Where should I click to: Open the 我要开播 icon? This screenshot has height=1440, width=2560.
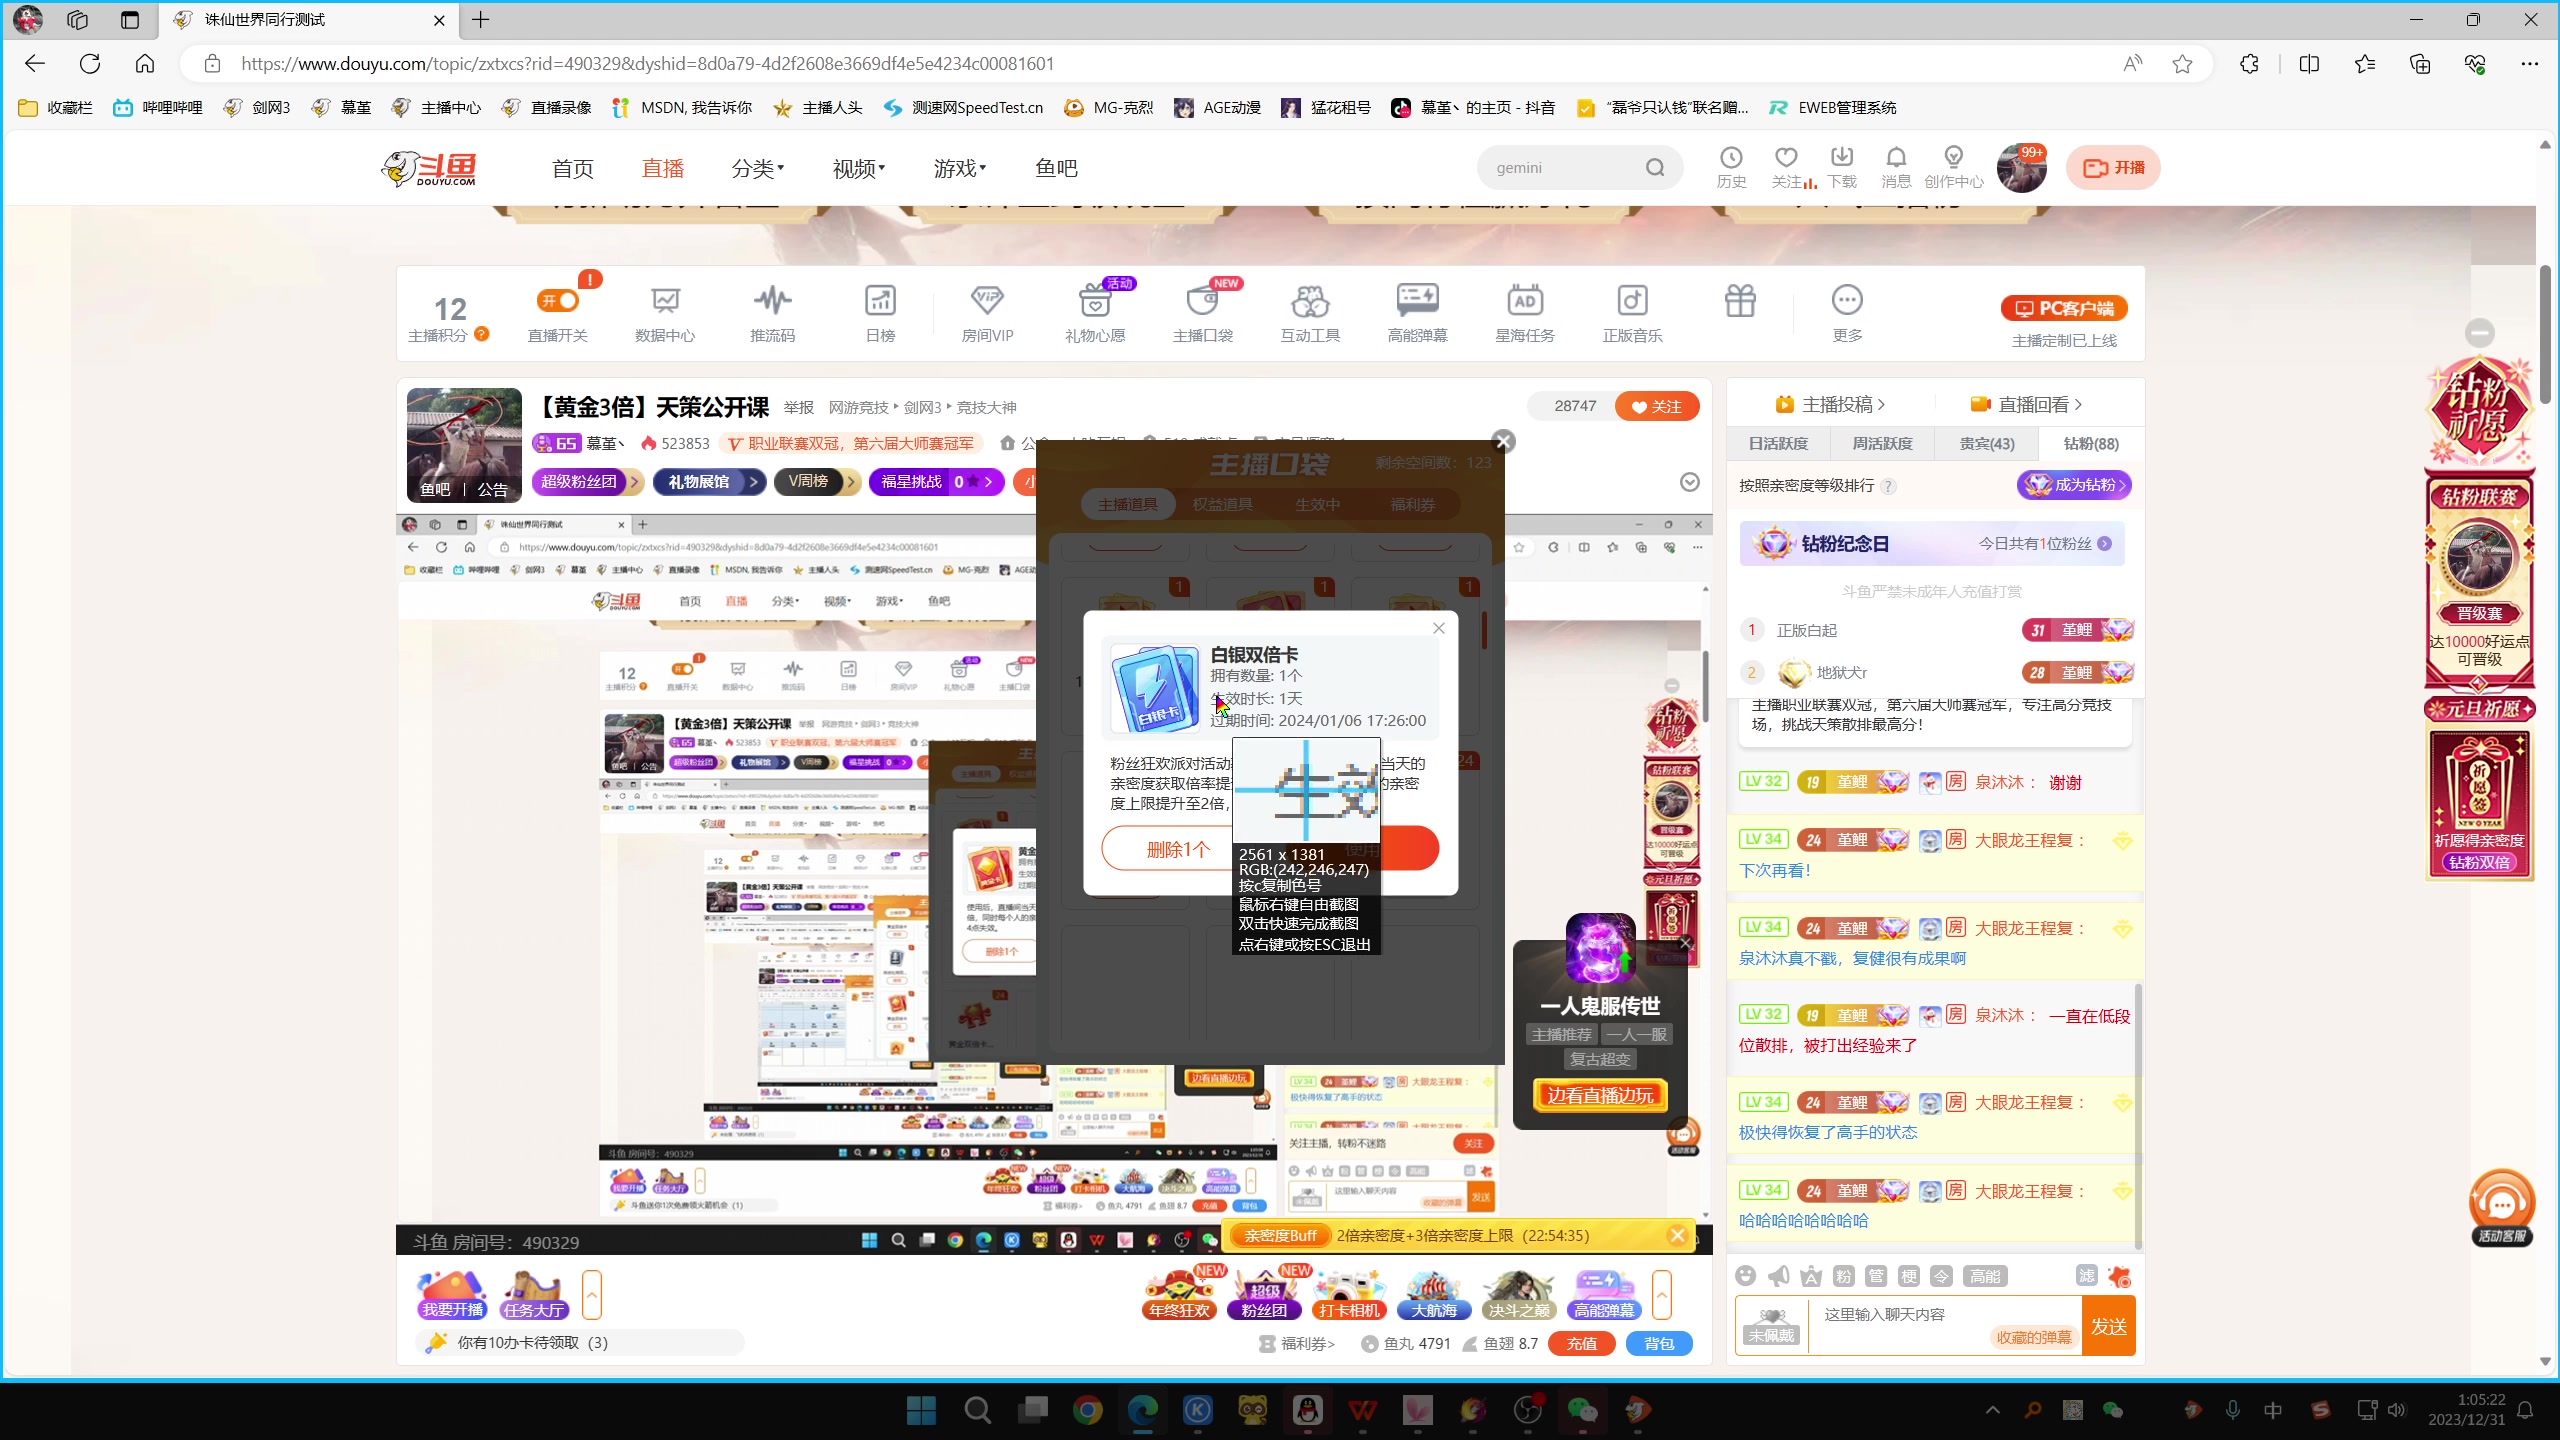click(453, 1295)
